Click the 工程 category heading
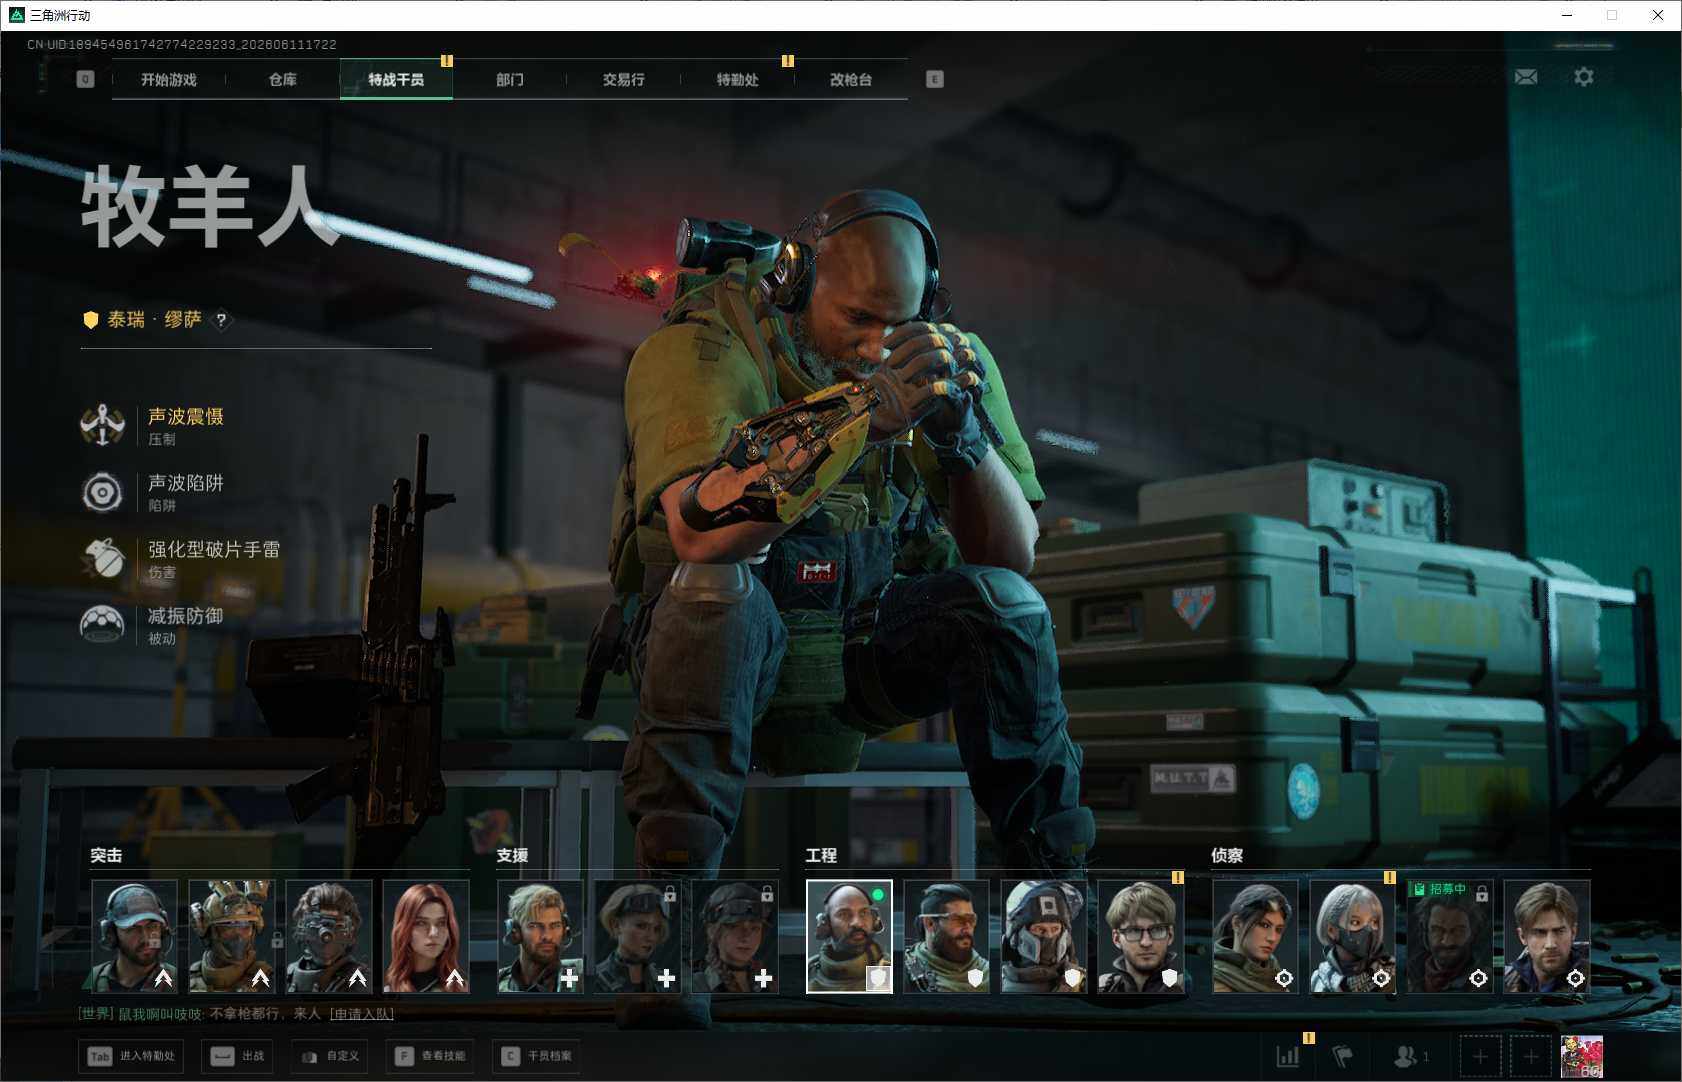This screenshot has width=1682, height=1082. click(x=821, y=855)
